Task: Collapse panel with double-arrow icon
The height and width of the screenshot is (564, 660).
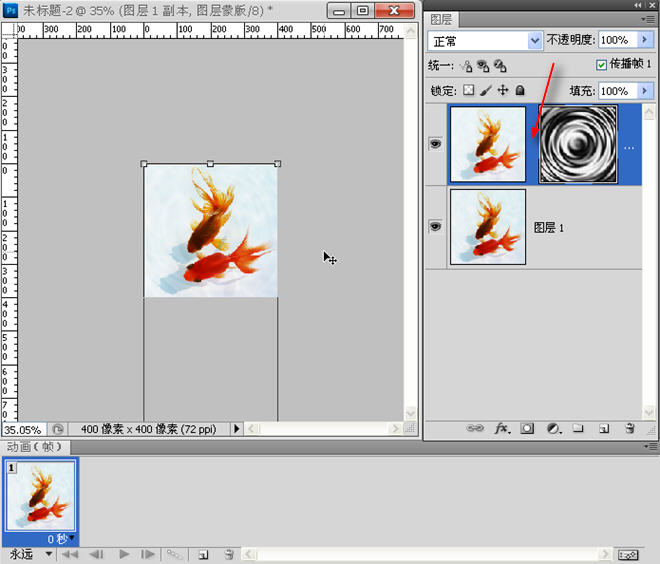Action: click(639, 5)
